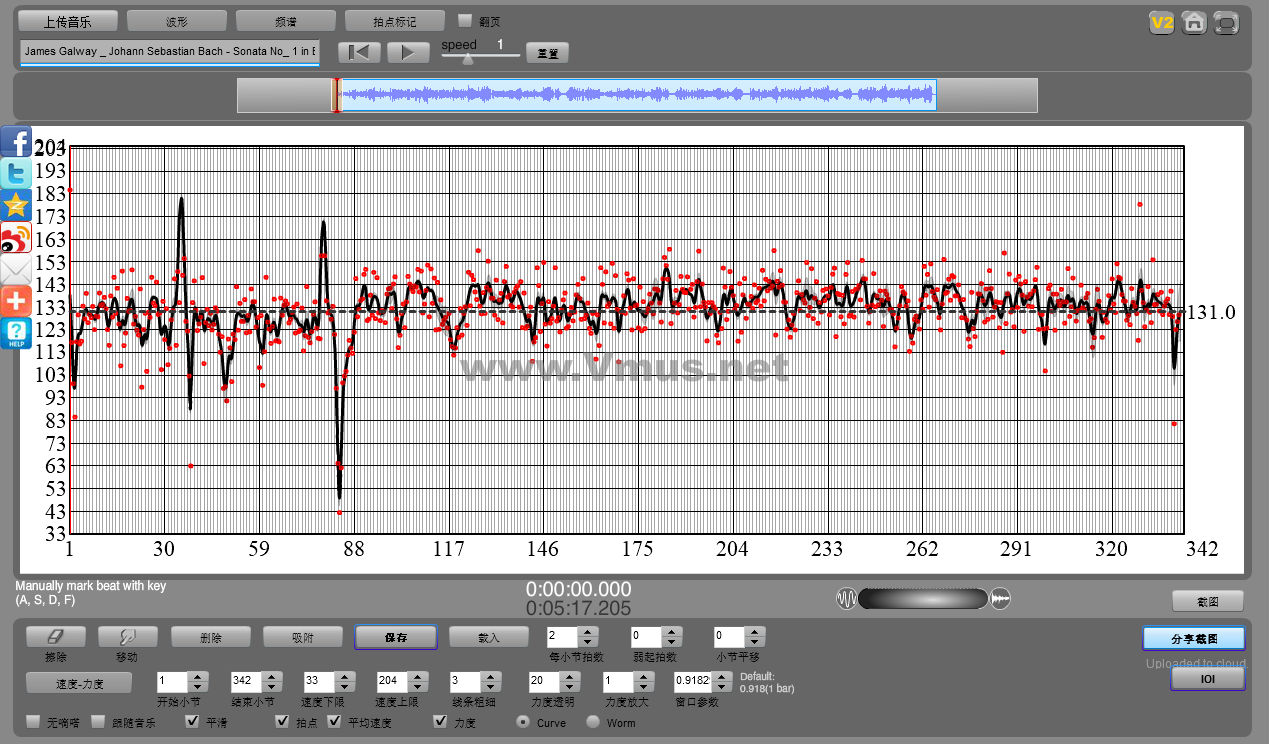
Task: Share via the Facebook sidebar icon
Action: point(16,141)
